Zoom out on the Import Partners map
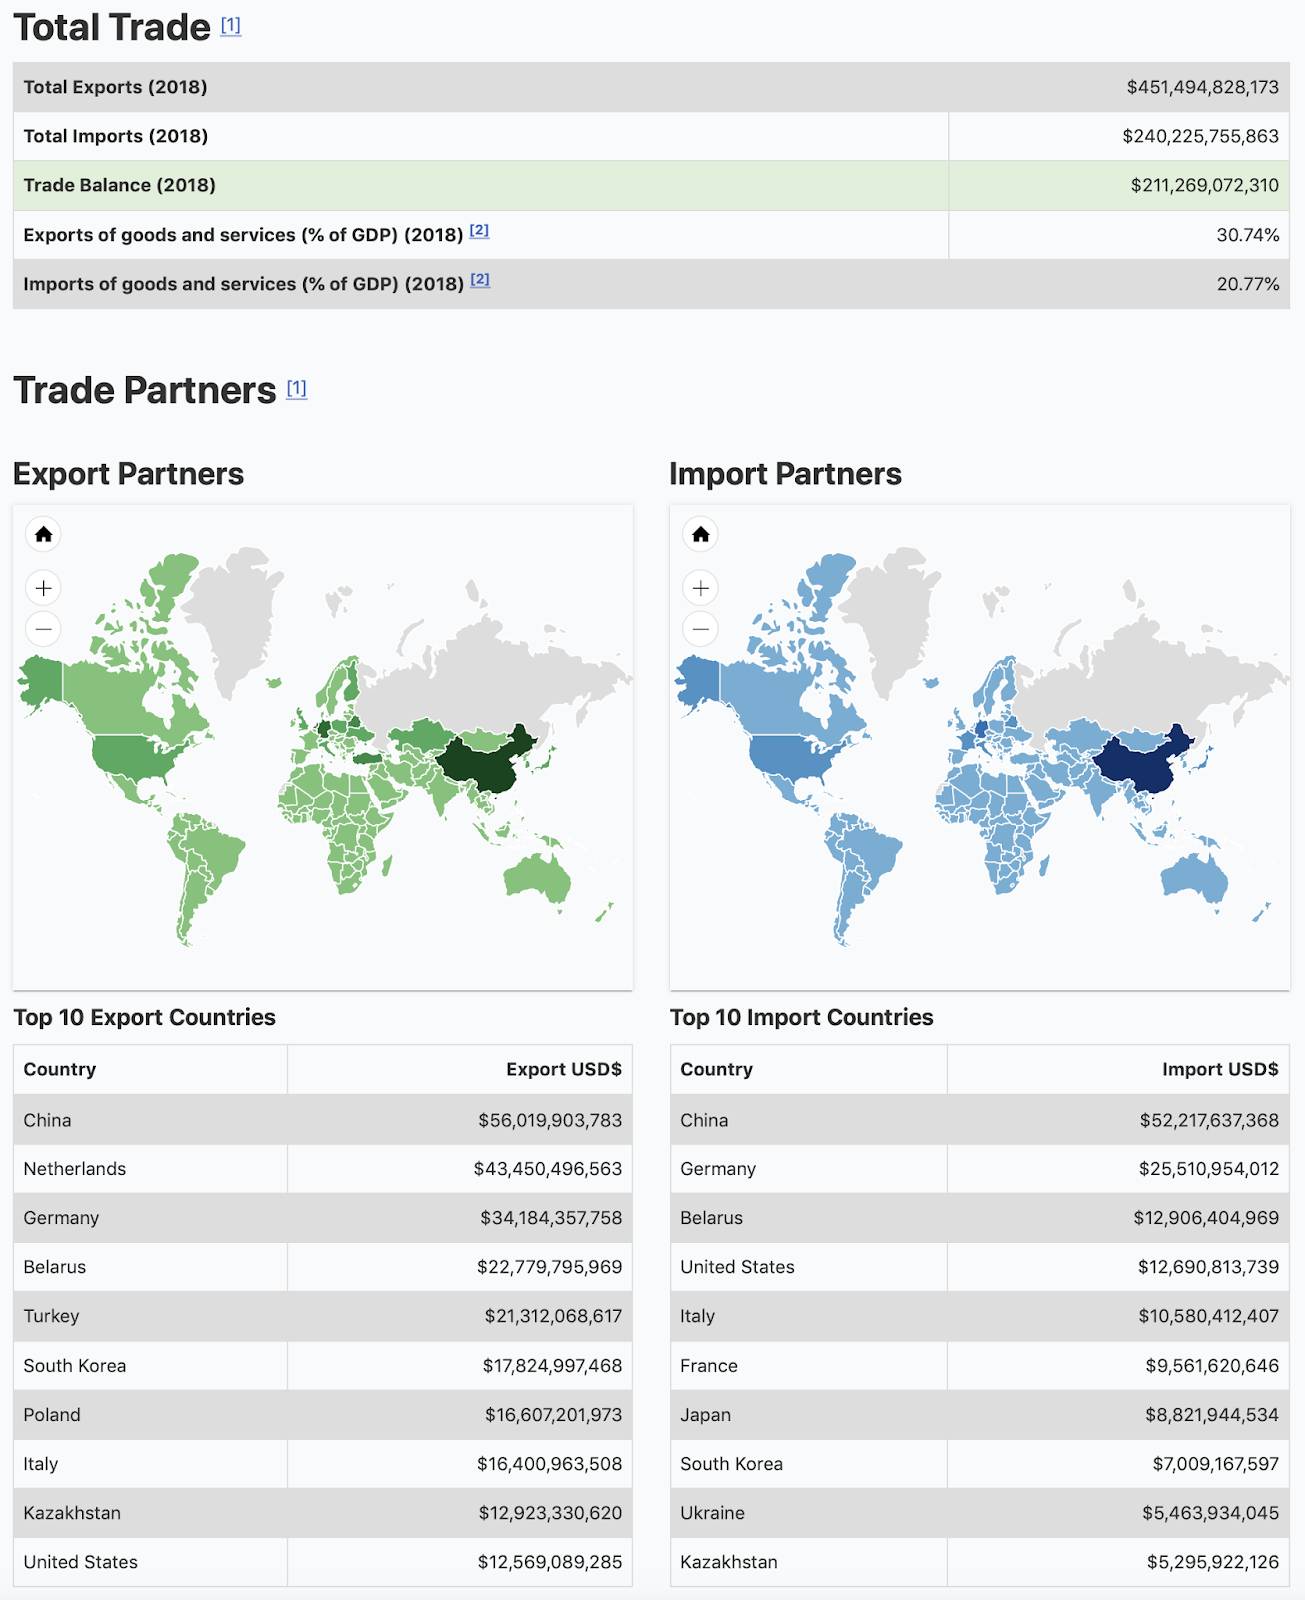This screenshot has height=1600, width=1305. 700,629
